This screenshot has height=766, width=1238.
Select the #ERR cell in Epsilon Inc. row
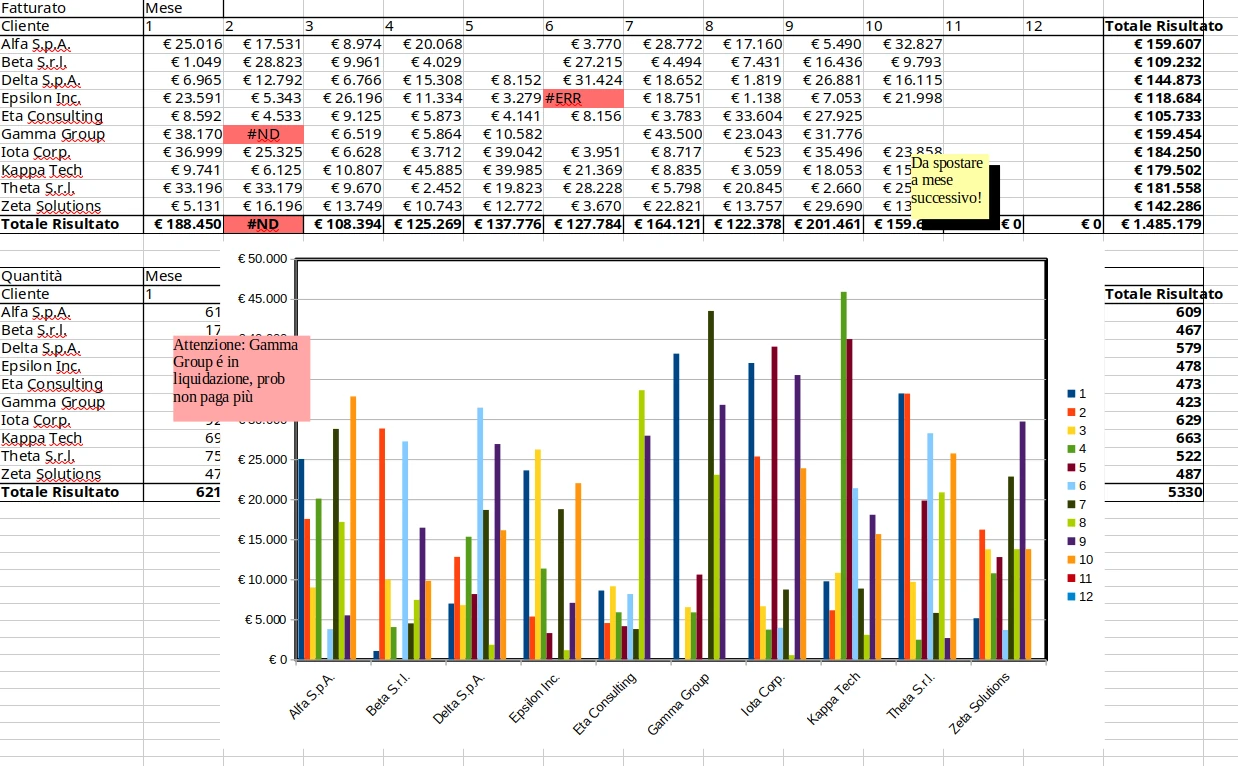point(583,98)
